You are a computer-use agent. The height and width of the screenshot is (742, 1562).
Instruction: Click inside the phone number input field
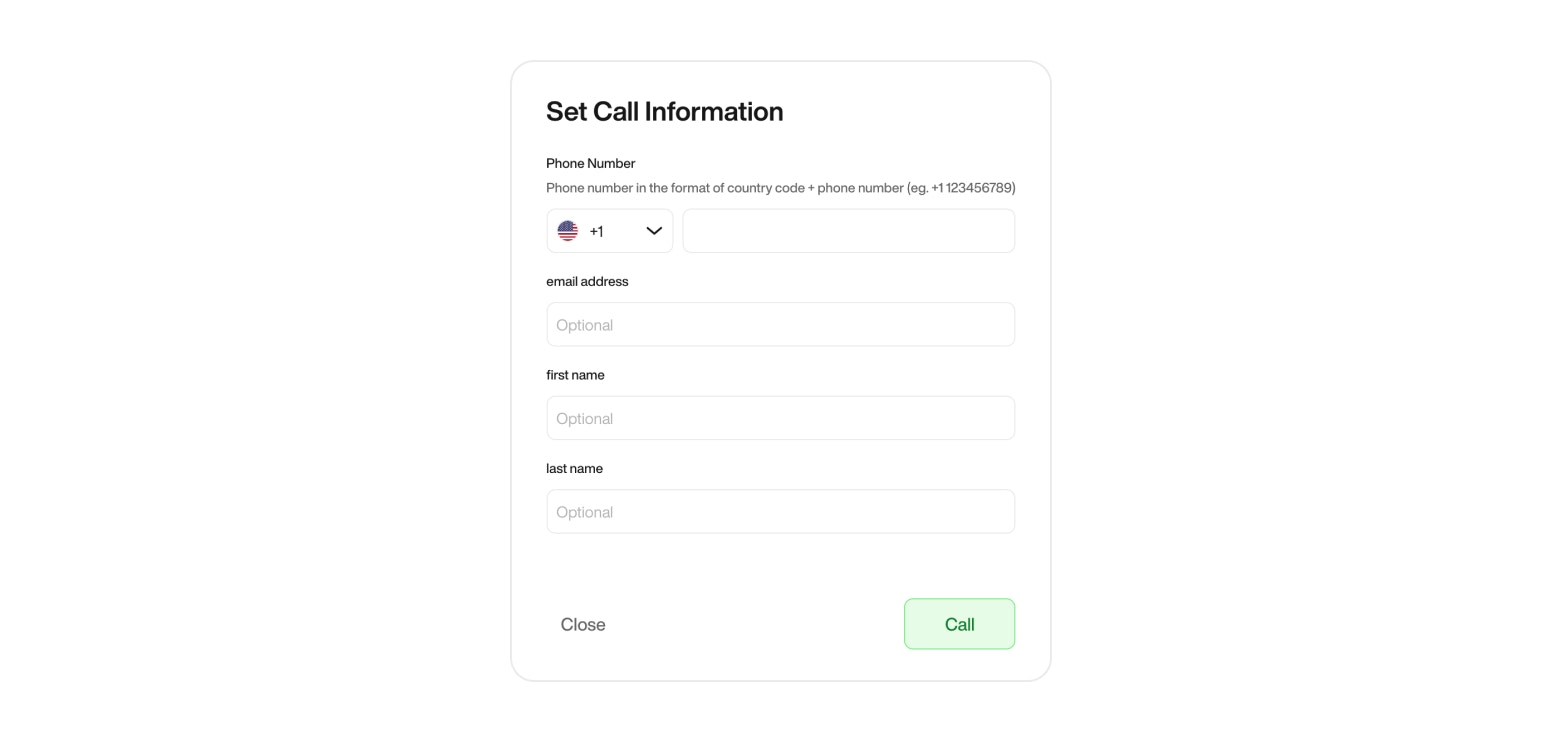(848, 231)
